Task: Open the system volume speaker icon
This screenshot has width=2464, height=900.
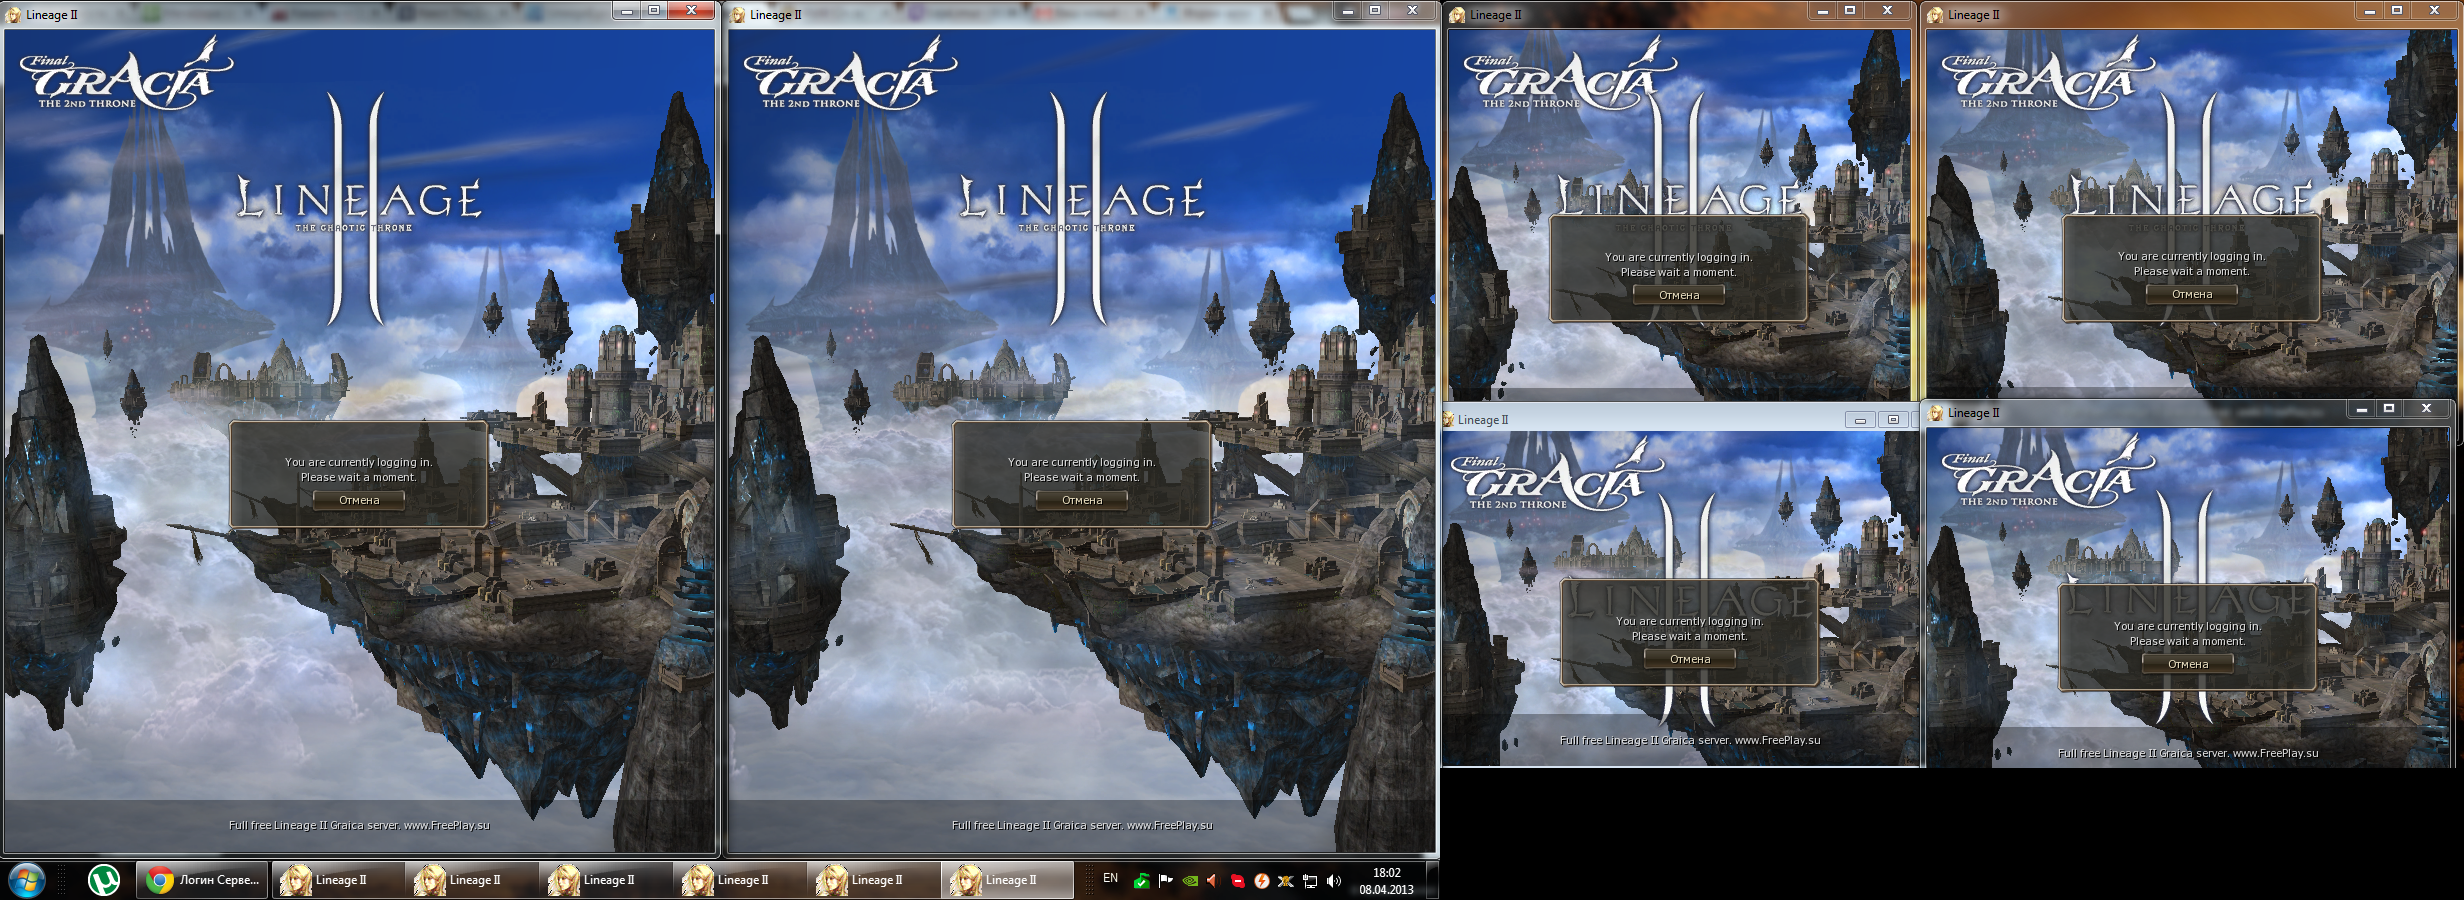Action: pos(1333,881)
